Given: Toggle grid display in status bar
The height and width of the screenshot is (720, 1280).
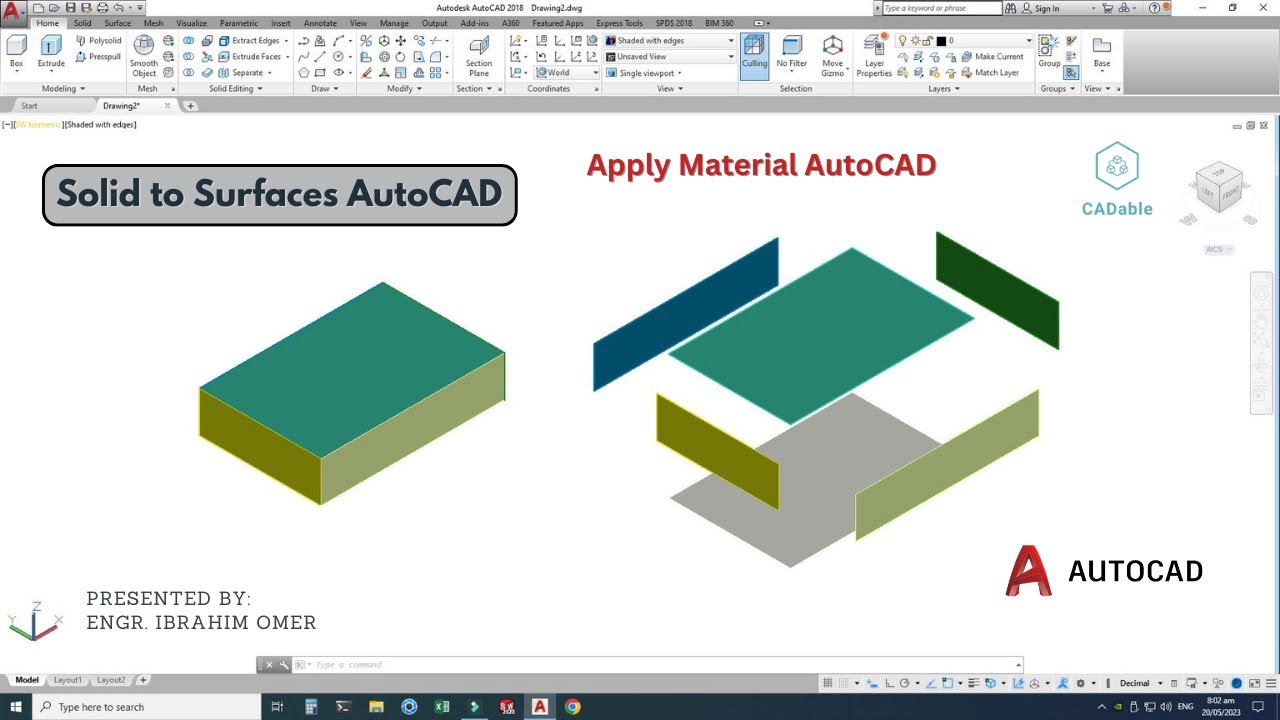Looking at the screenshot, I should 828,683.
